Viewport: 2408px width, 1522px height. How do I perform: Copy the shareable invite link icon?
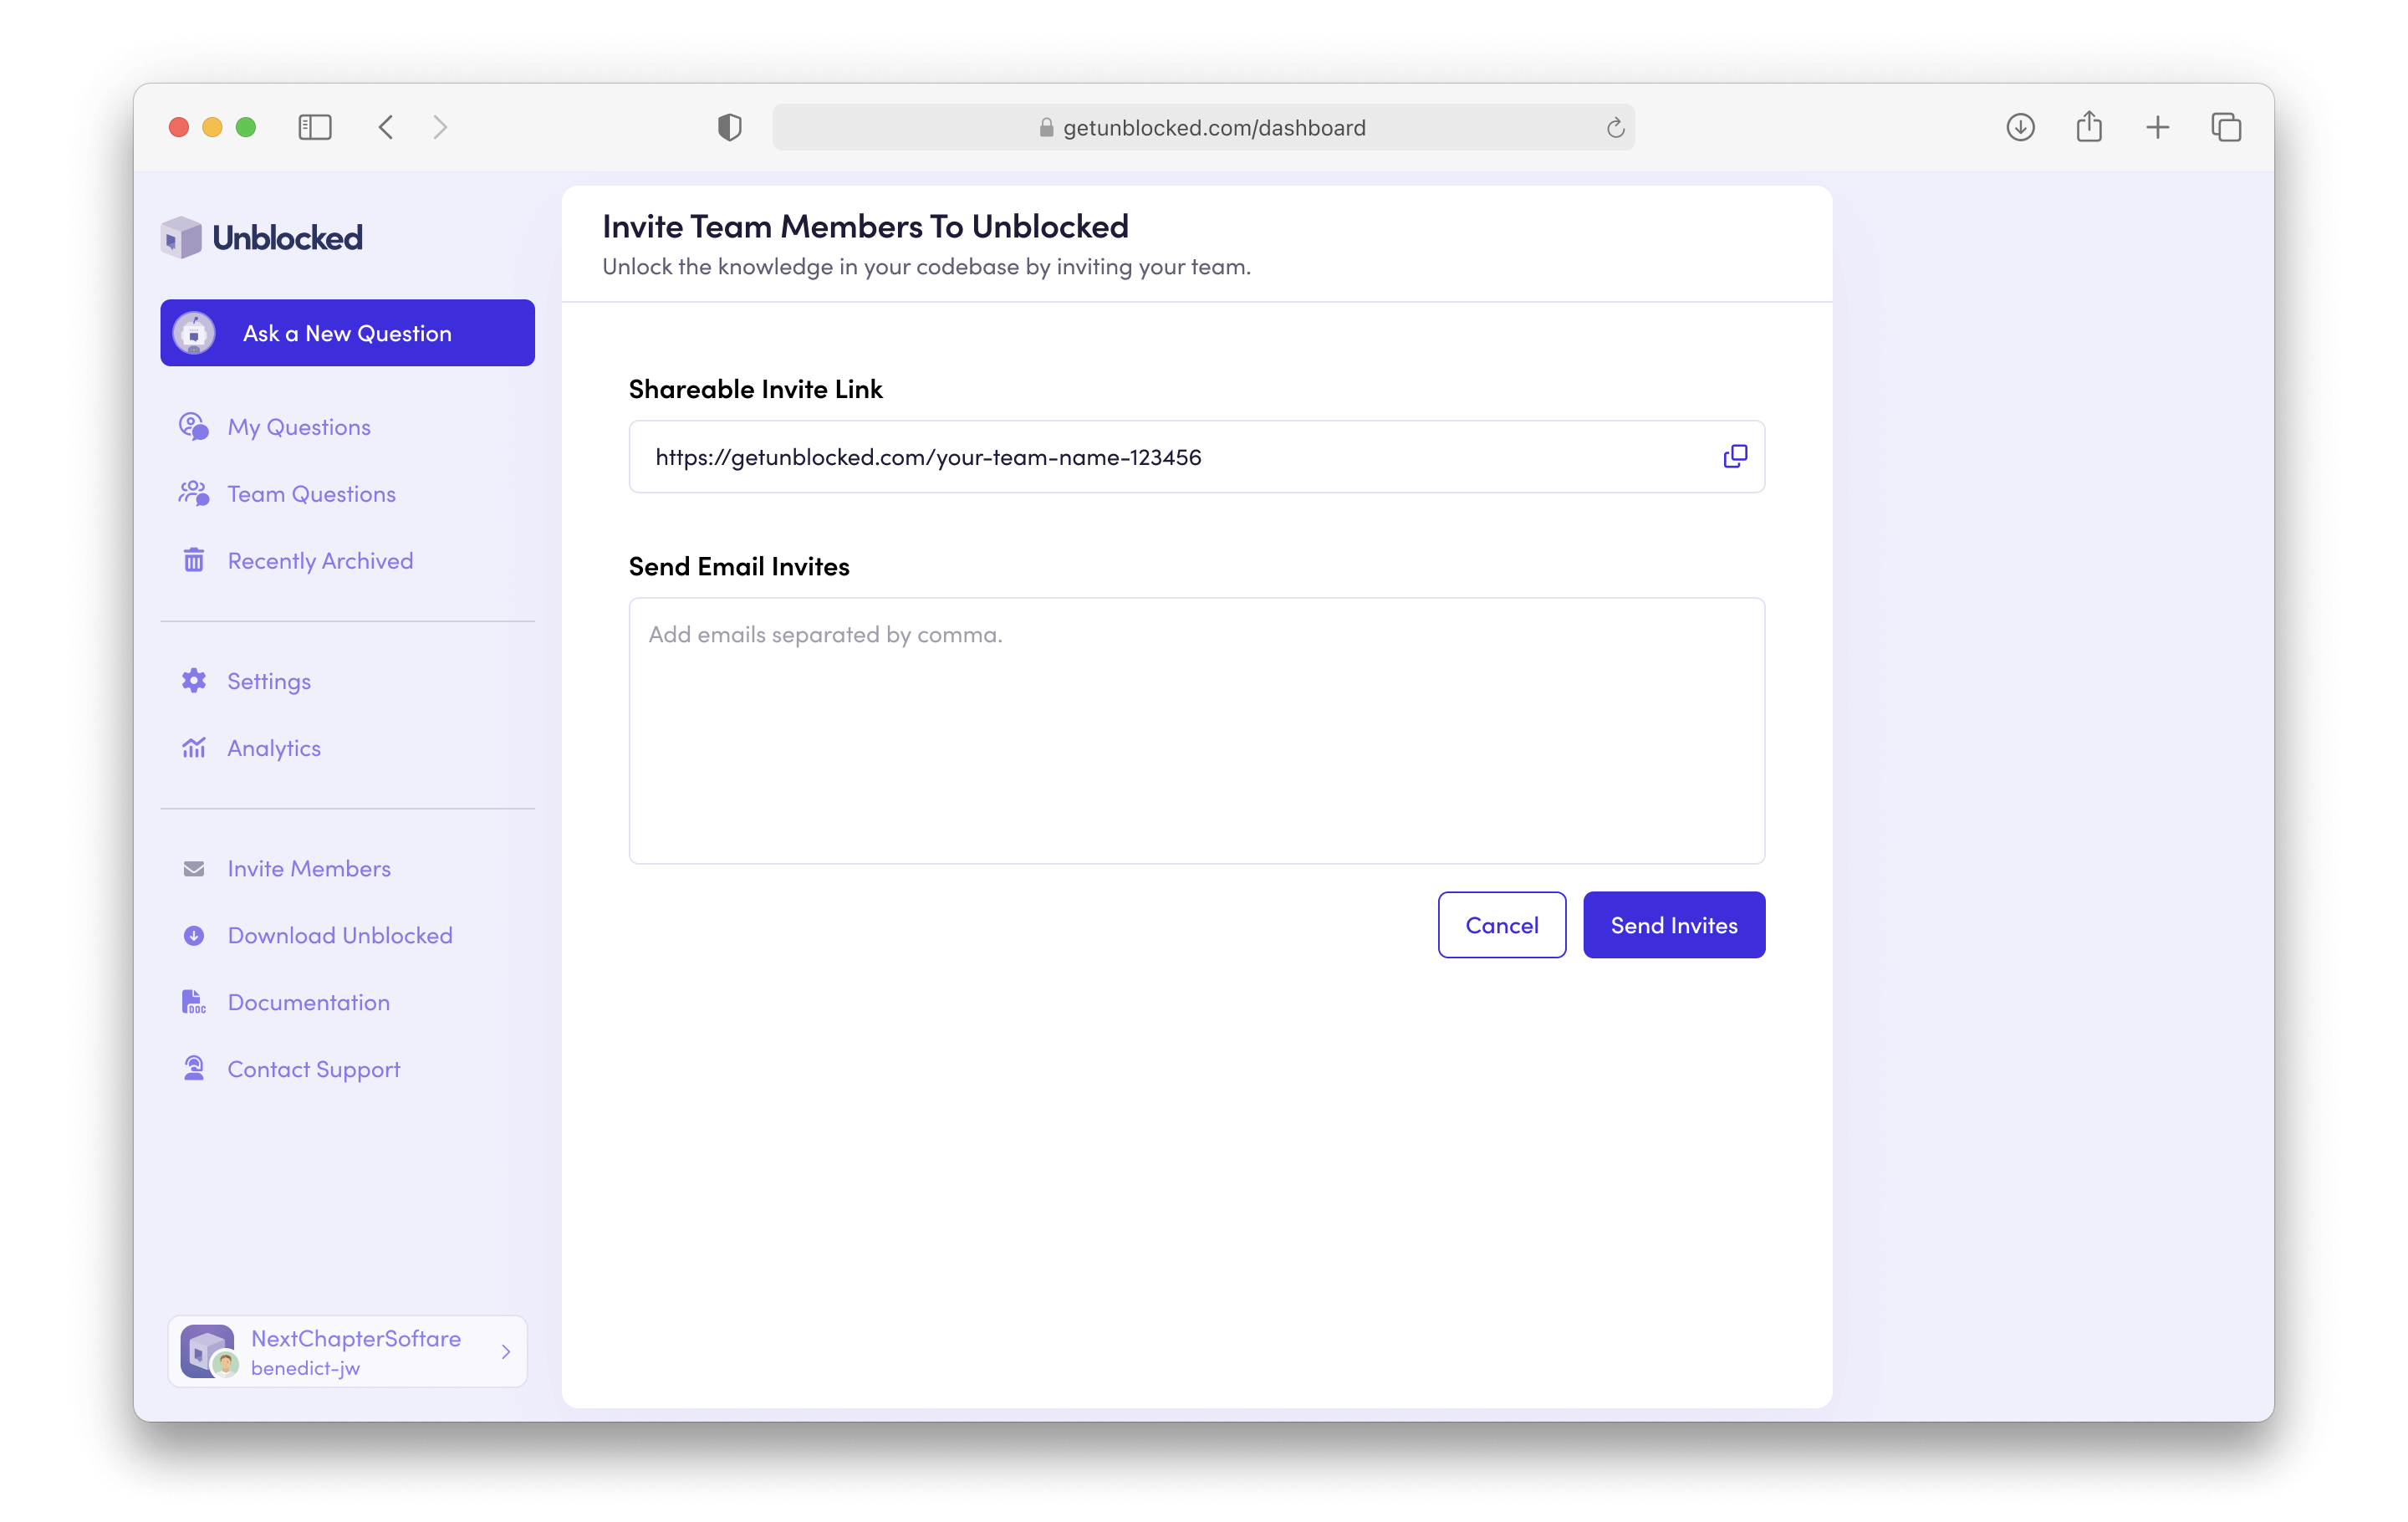(x=1735, y=456)
